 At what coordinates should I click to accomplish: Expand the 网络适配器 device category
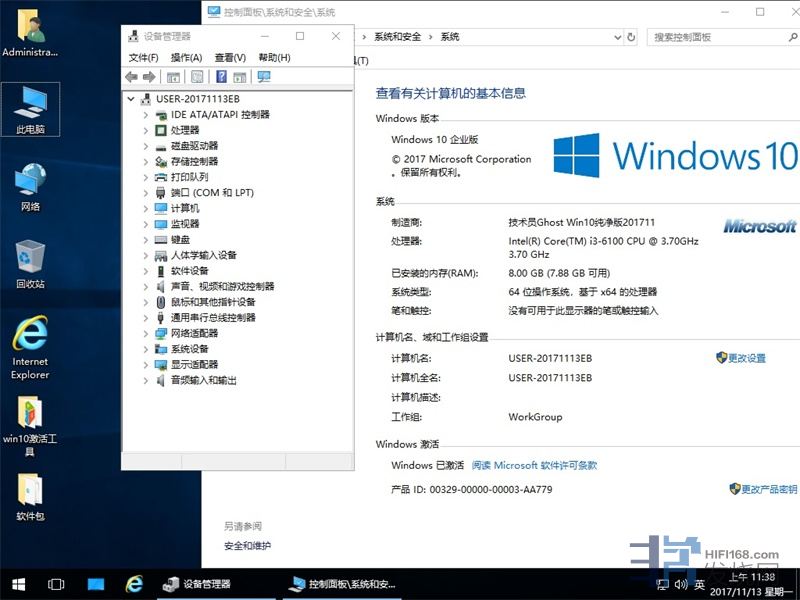(x=146, y=333)
